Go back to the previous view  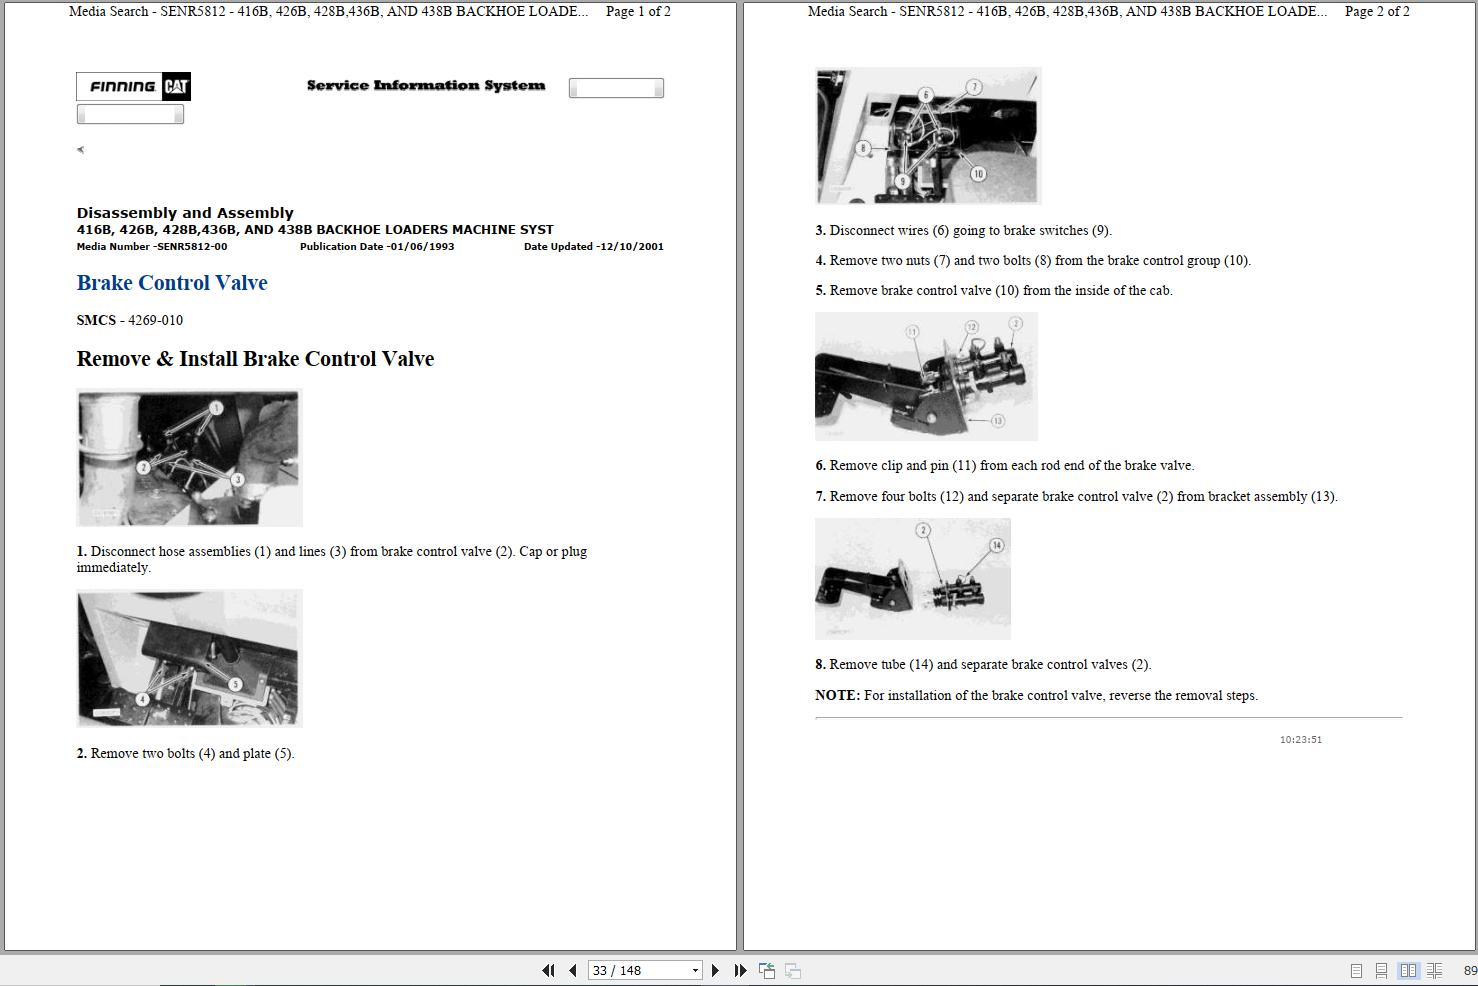point(767,970)
